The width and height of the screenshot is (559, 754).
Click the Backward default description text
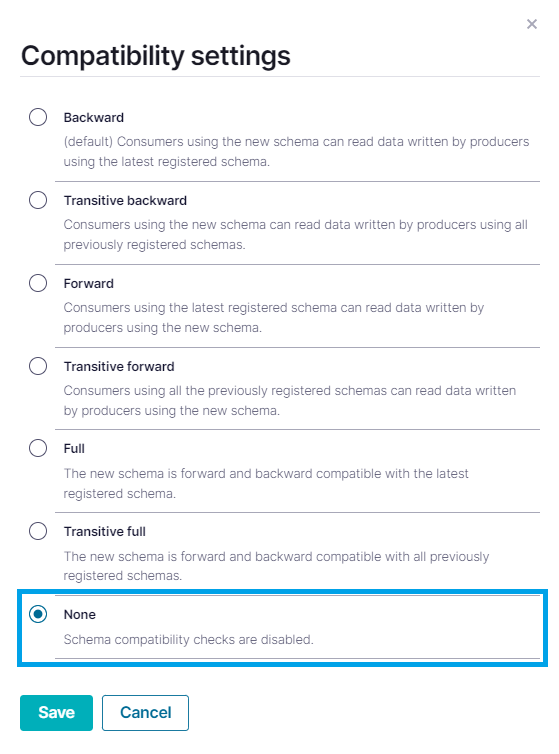296,151
